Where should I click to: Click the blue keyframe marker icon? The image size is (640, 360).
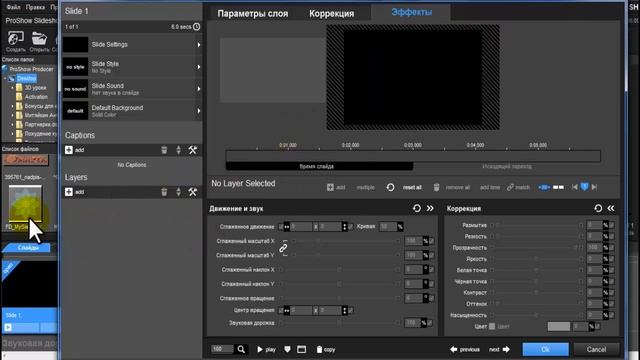tap(584, 187)
